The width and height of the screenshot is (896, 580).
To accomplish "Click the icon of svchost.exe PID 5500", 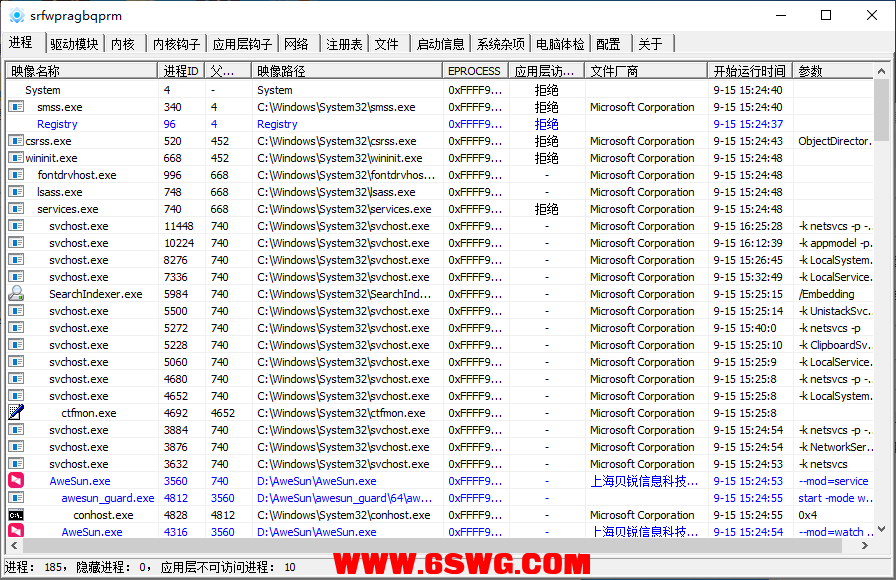I will point(16,310).
